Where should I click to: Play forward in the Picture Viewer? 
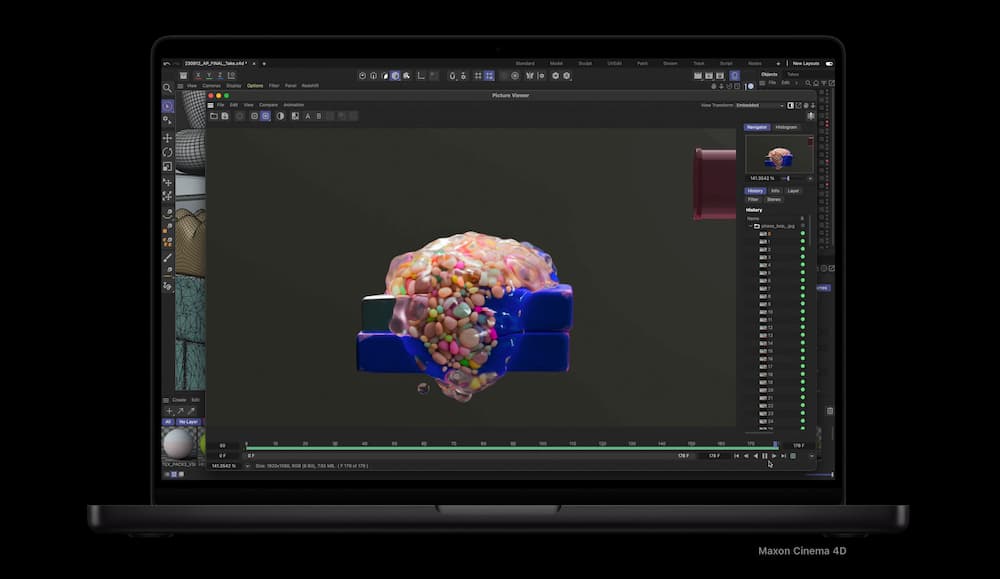click(774, 456)
